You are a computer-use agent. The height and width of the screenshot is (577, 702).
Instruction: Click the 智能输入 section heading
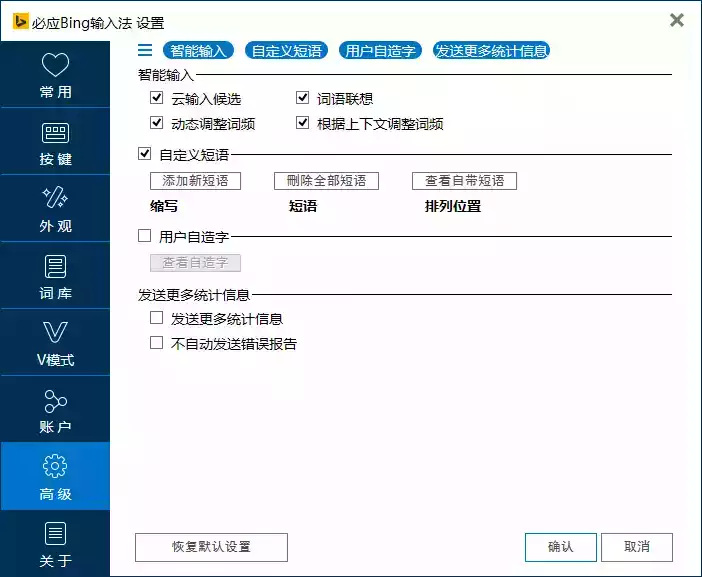coord(166,75)
